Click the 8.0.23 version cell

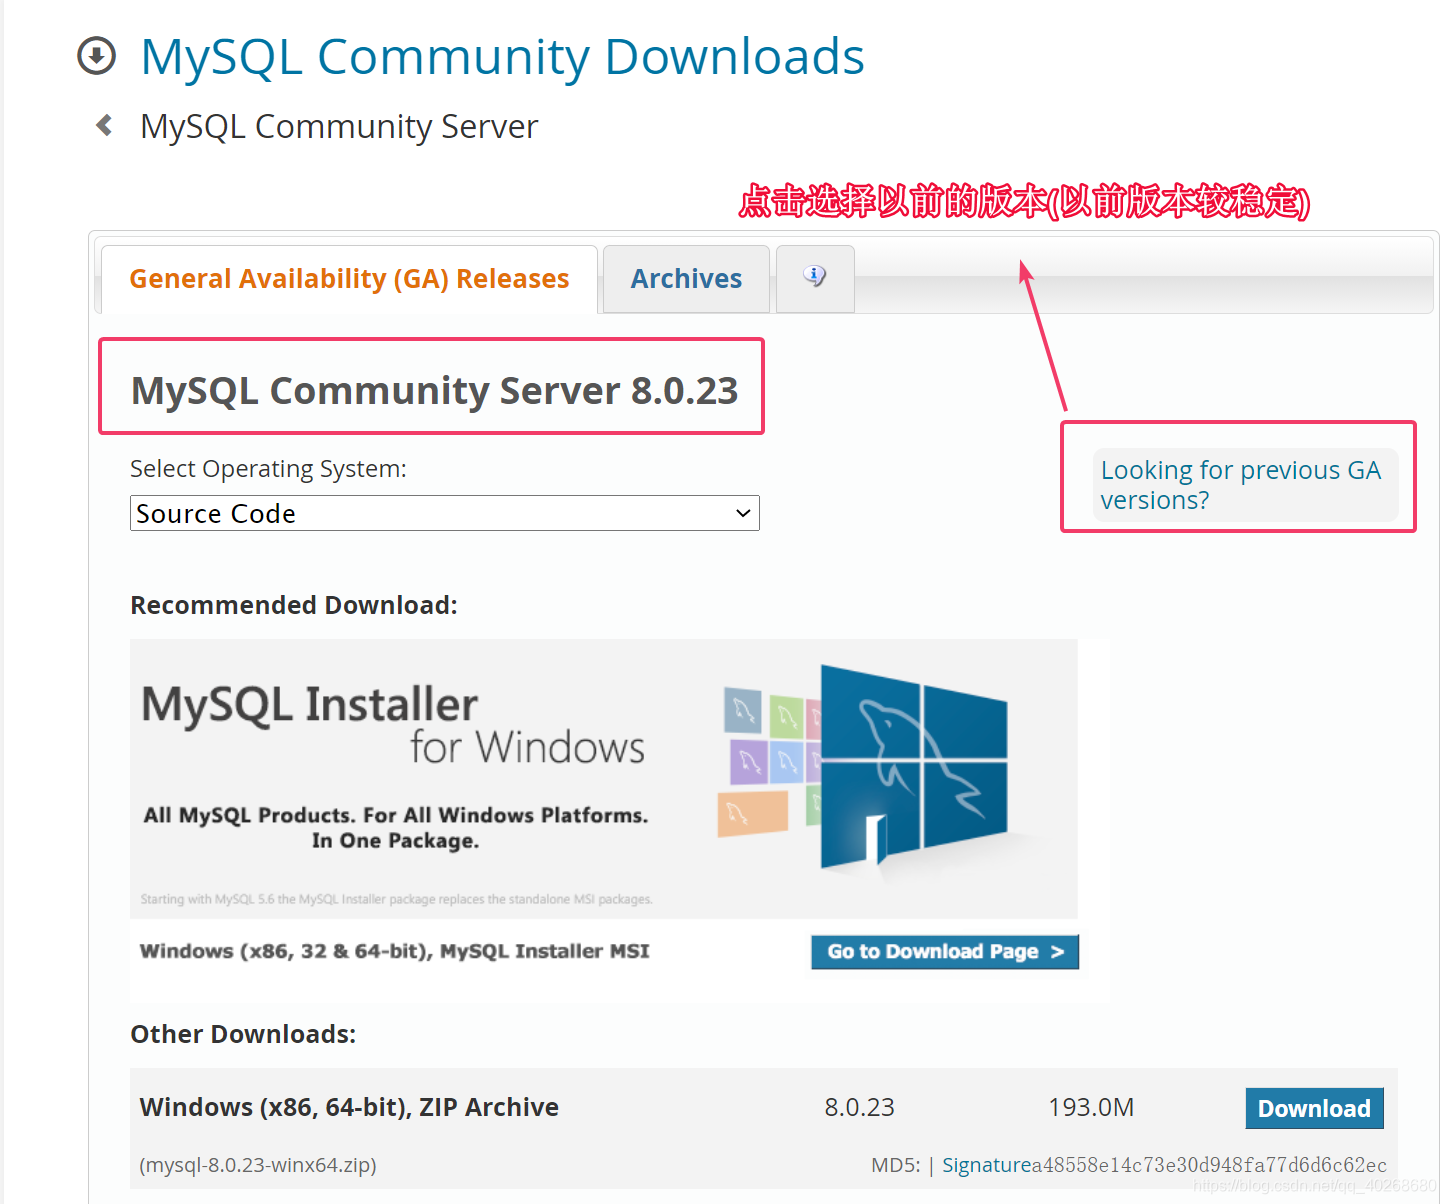pyautogui.click(x=859, y=1107)
